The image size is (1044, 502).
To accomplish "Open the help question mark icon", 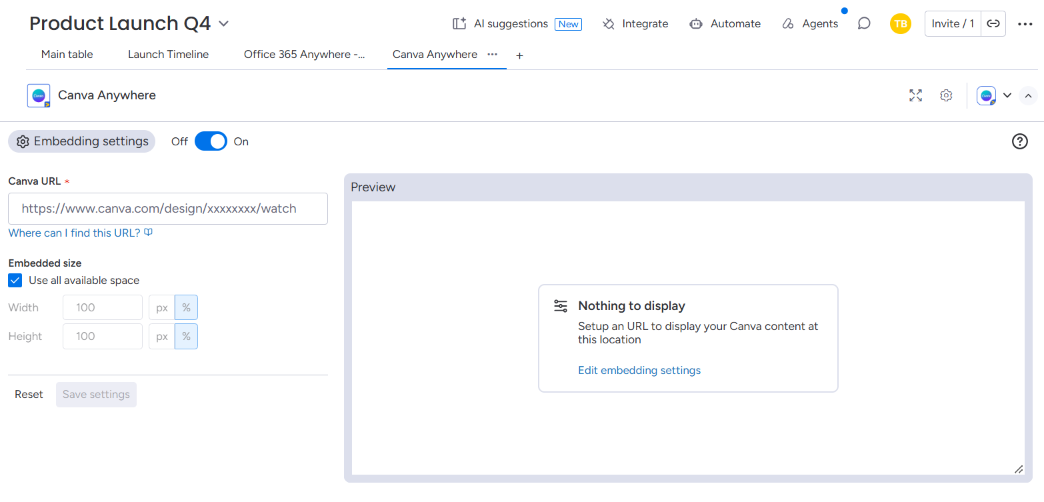I will tap(1019, 141).
